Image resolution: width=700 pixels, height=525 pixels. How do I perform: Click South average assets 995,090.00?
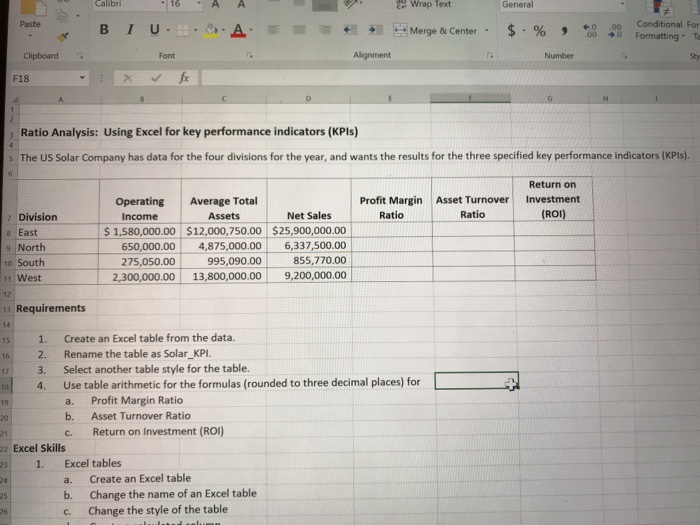click(x=224, y=261)
